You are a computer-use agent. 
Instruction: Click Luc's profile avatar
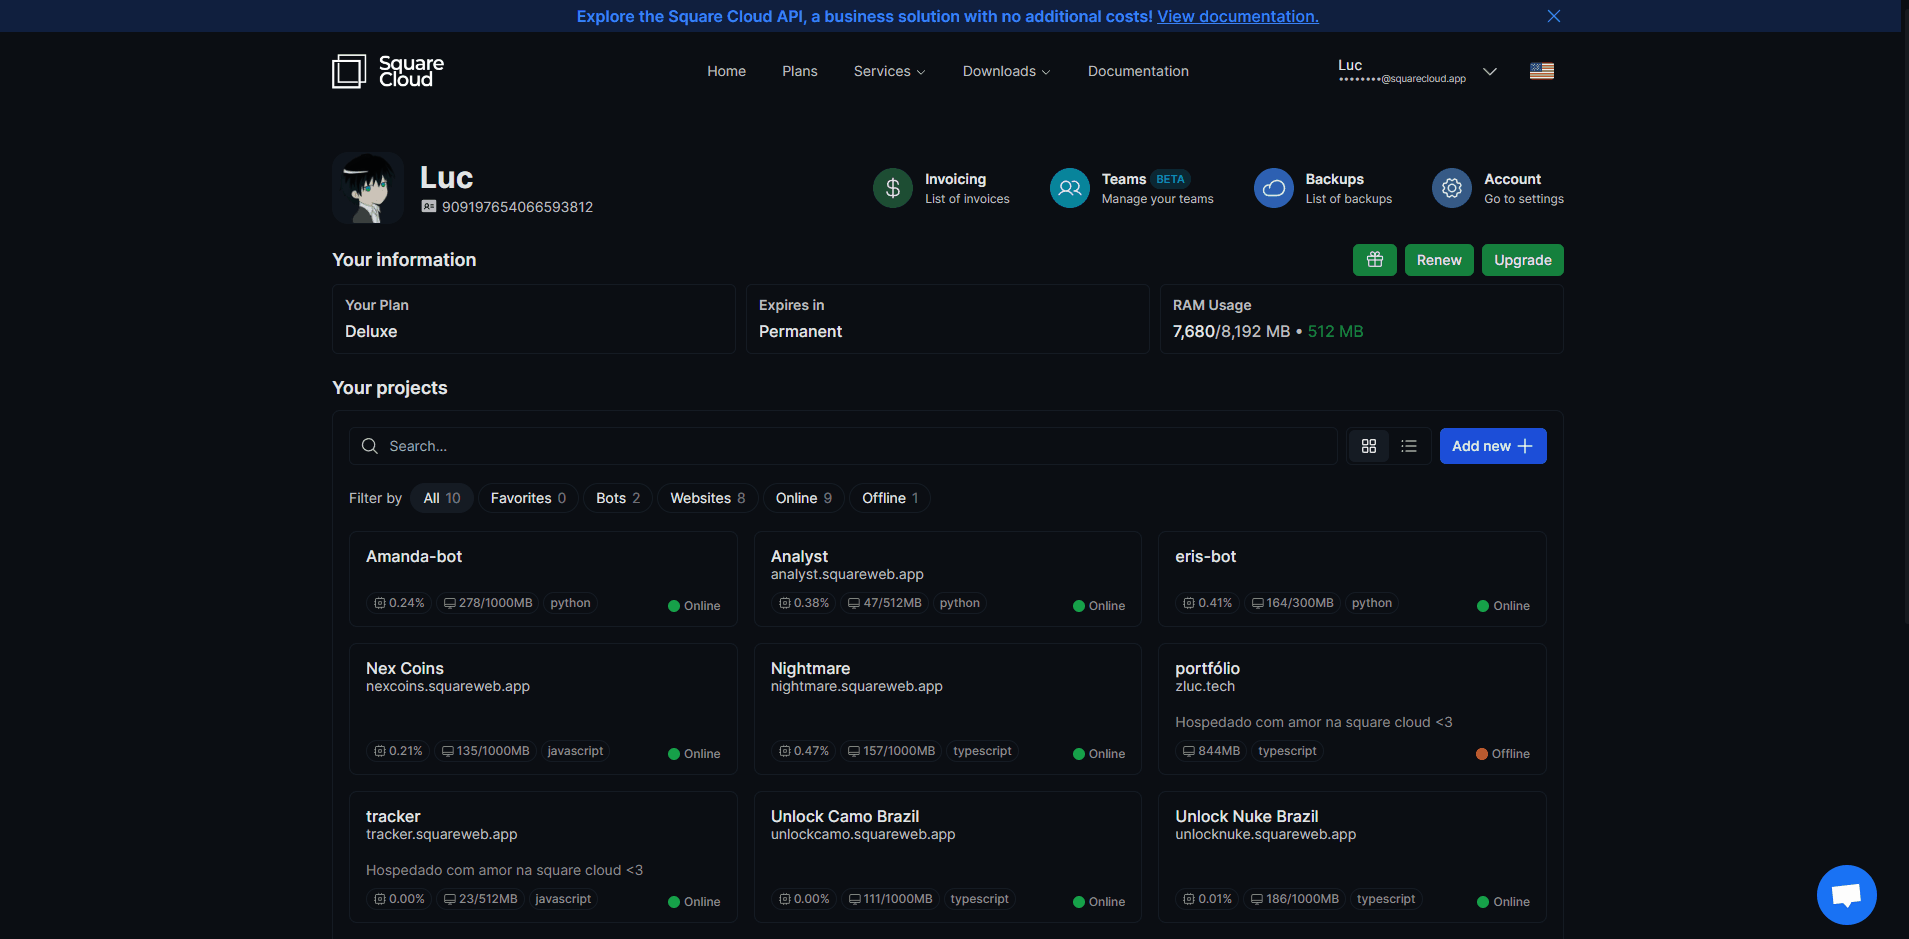coord(368,188)
